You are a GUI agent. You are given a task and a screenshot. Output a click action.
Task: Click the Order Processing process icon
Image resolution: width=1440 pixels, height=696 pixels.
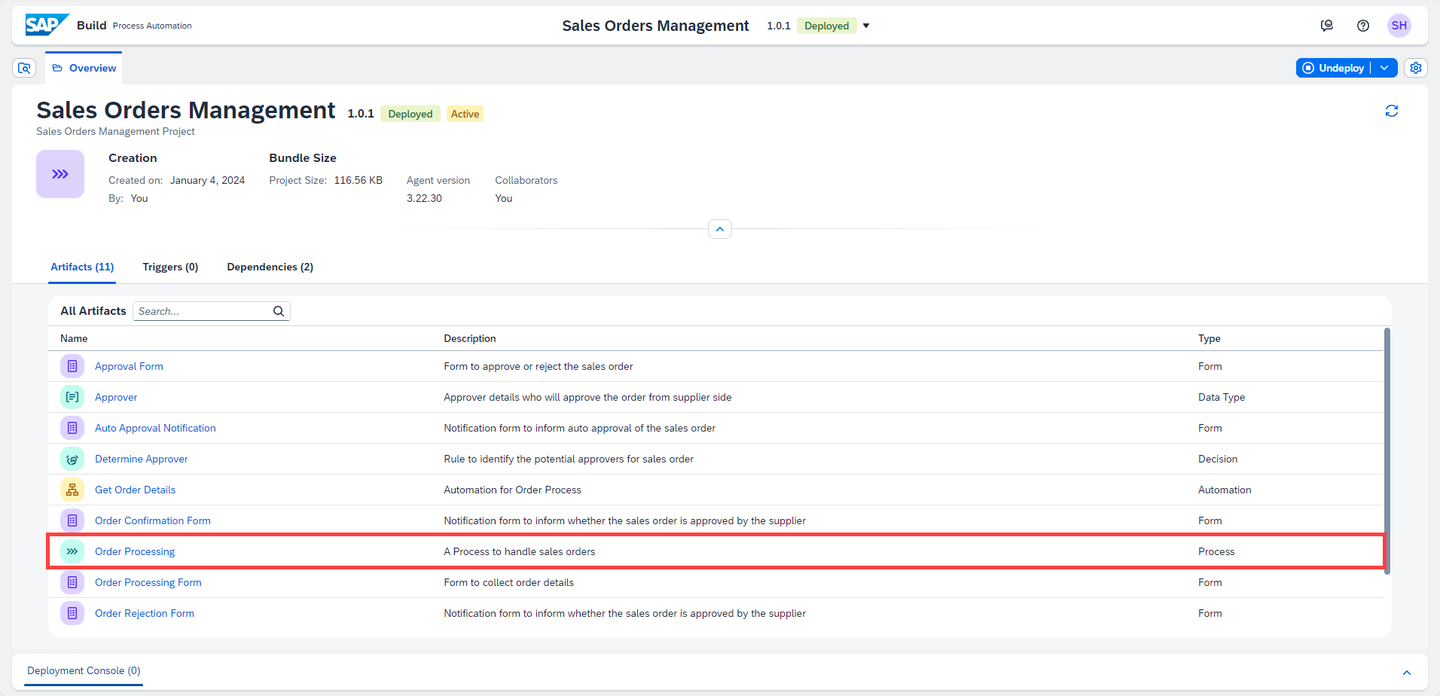(72, 552)
